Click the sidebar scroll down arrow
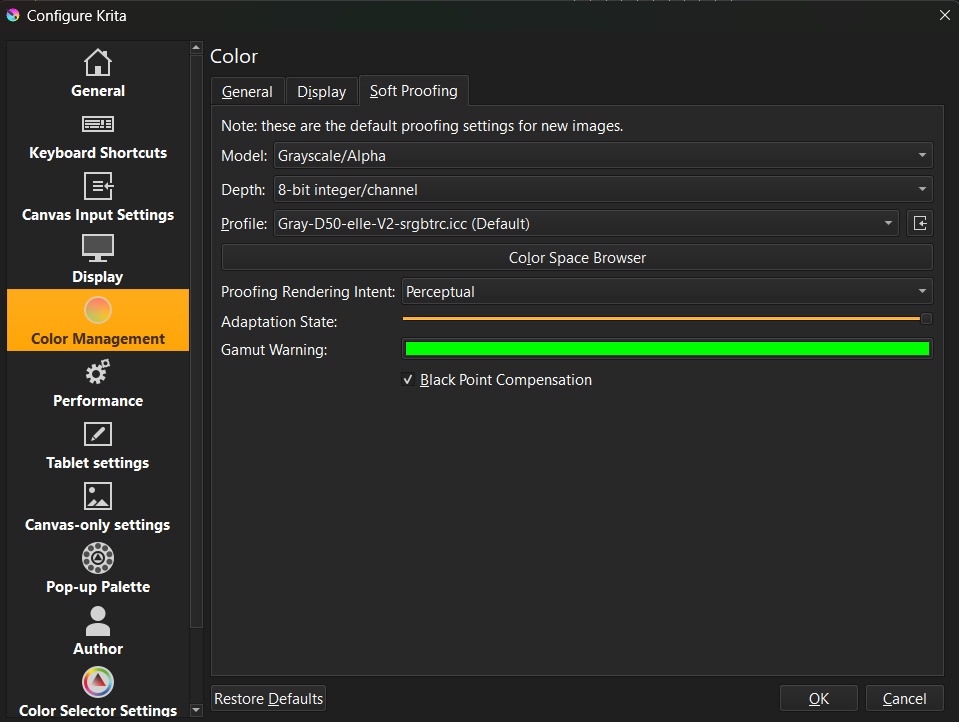 click(x=196, y=710)
